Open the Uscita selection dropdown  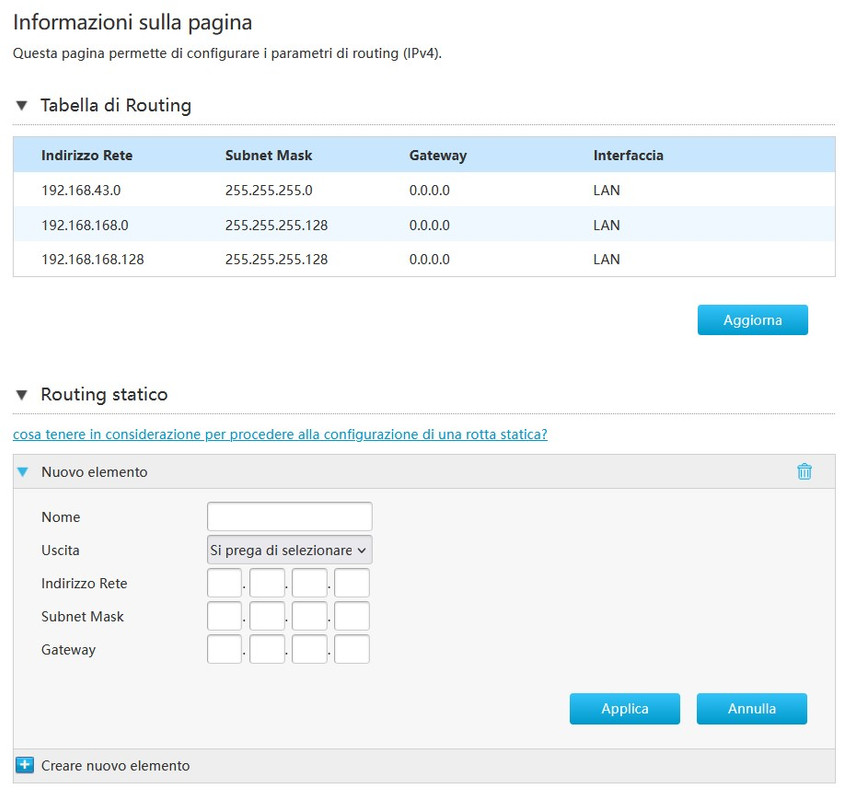290,550
